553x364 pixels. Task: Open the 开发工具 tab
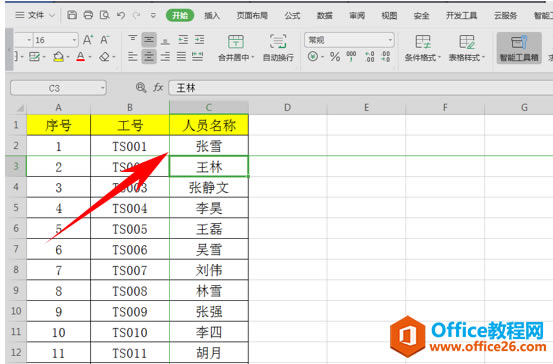[461, 15]
